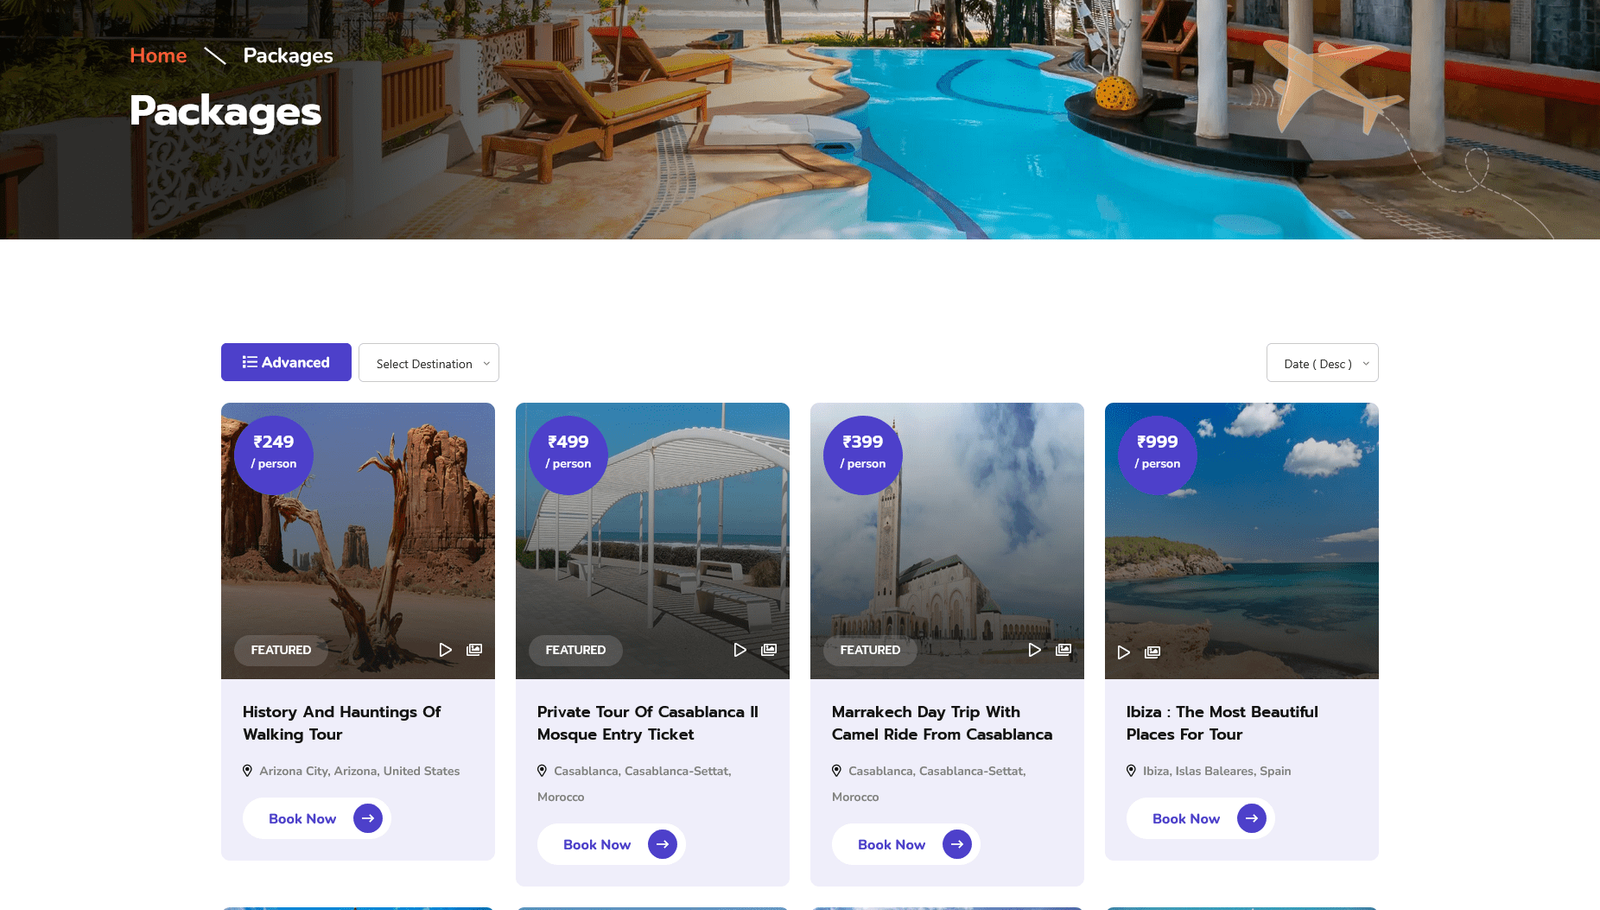Click Book Now for History And Hauntings tour
This screenshot has width=1600, height=910.
pyautogui.click(x=316, y=818)
